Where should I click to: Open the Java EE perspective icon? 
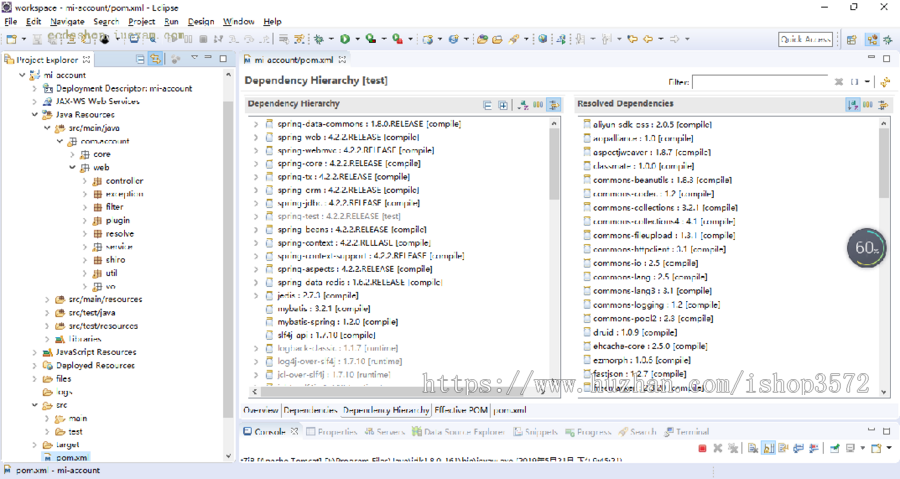pyautogui.click(x=872, y=39)
